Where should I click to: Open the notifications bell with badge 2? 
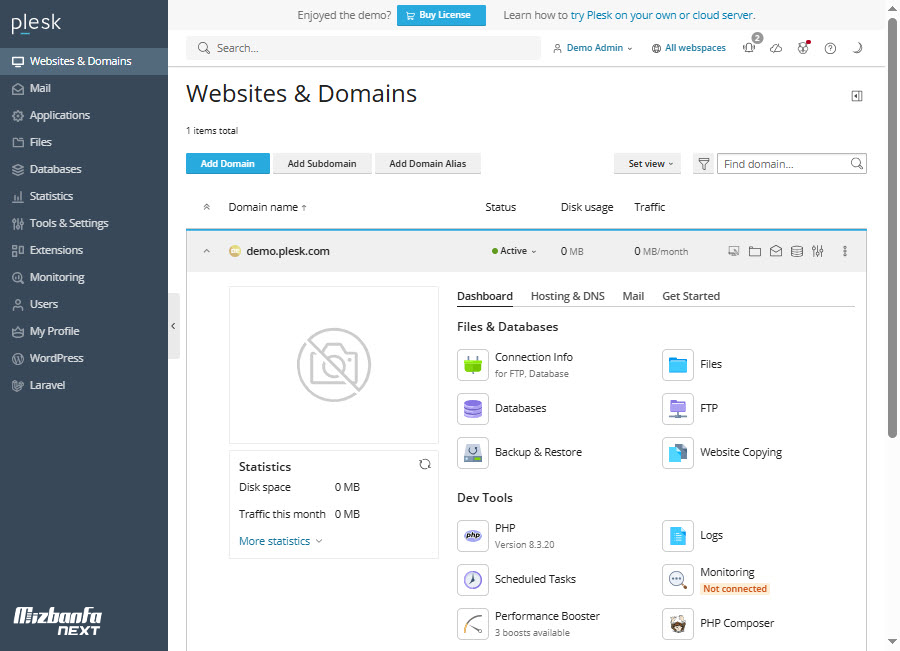[750, 47]
